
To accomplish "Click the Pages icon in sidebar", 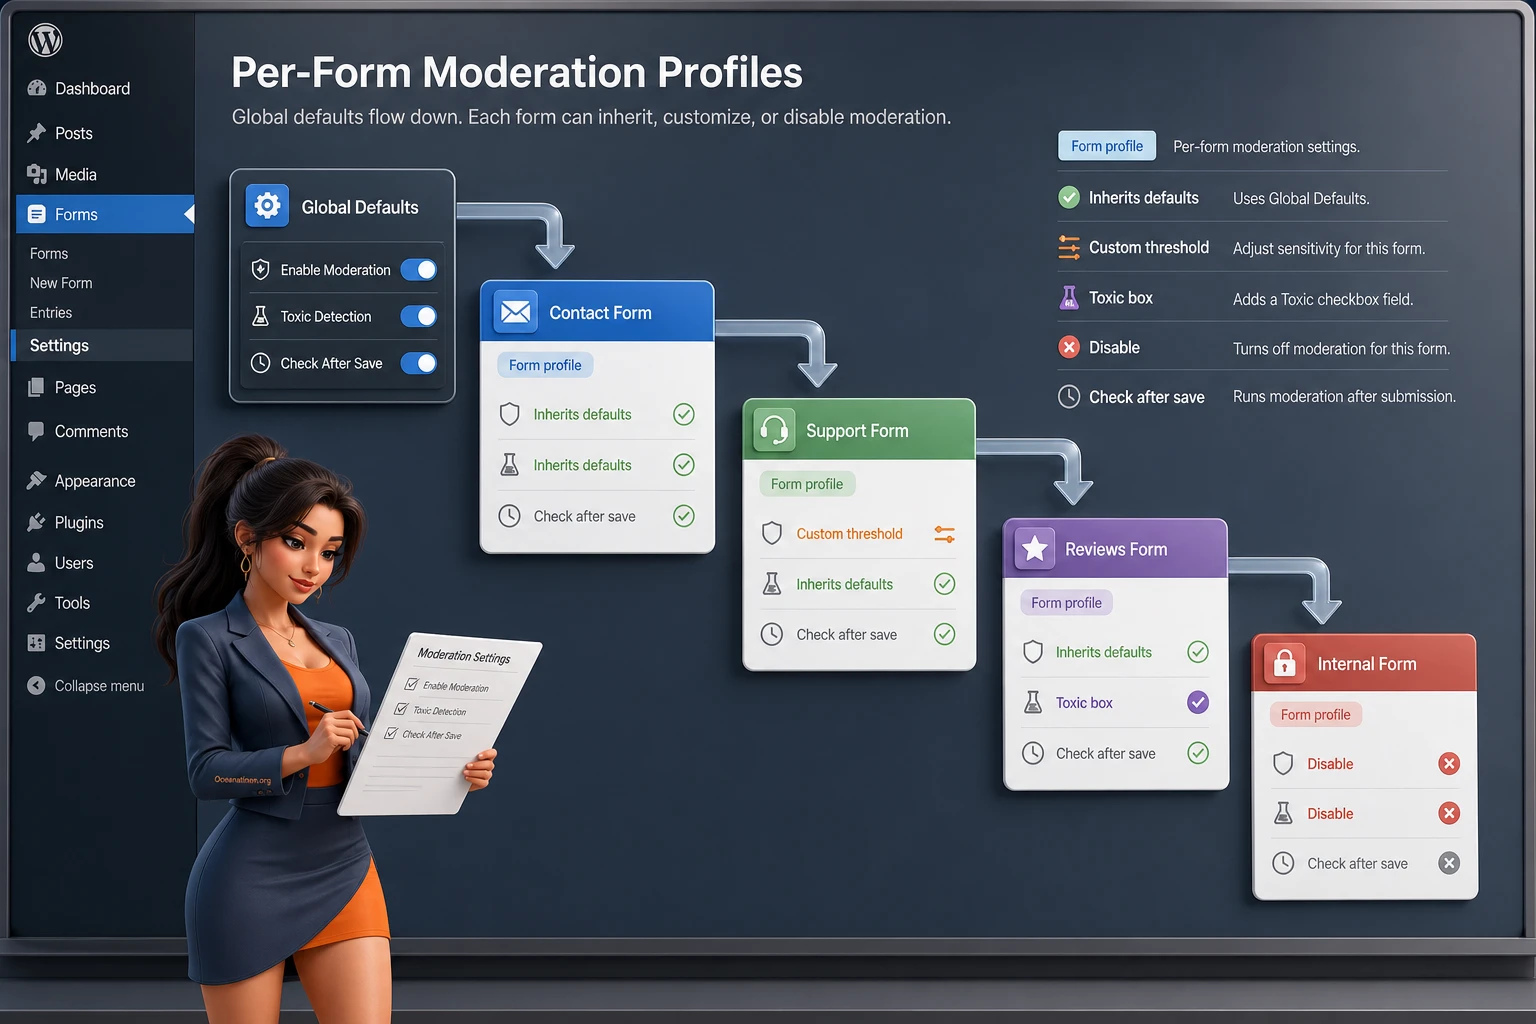I will 36,387.
